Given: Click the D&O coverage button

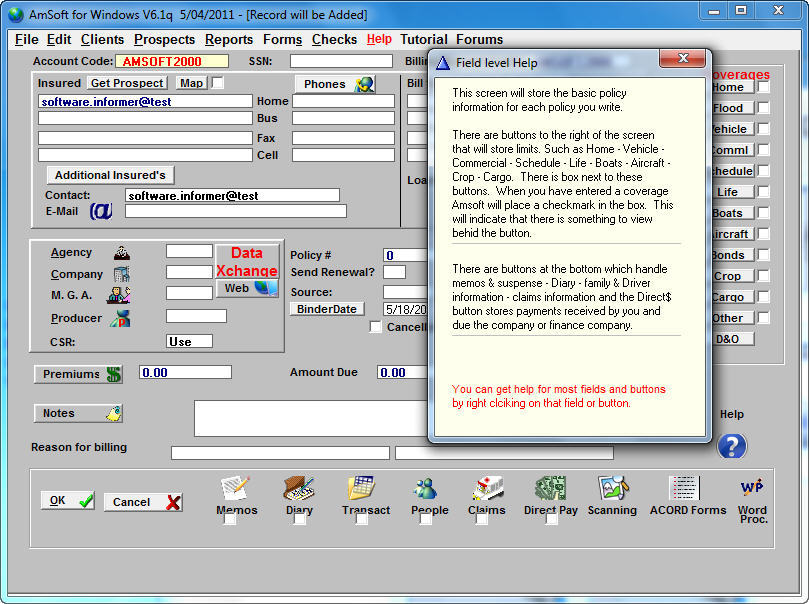Looking at the screenshot, I should tap(733, 339).
